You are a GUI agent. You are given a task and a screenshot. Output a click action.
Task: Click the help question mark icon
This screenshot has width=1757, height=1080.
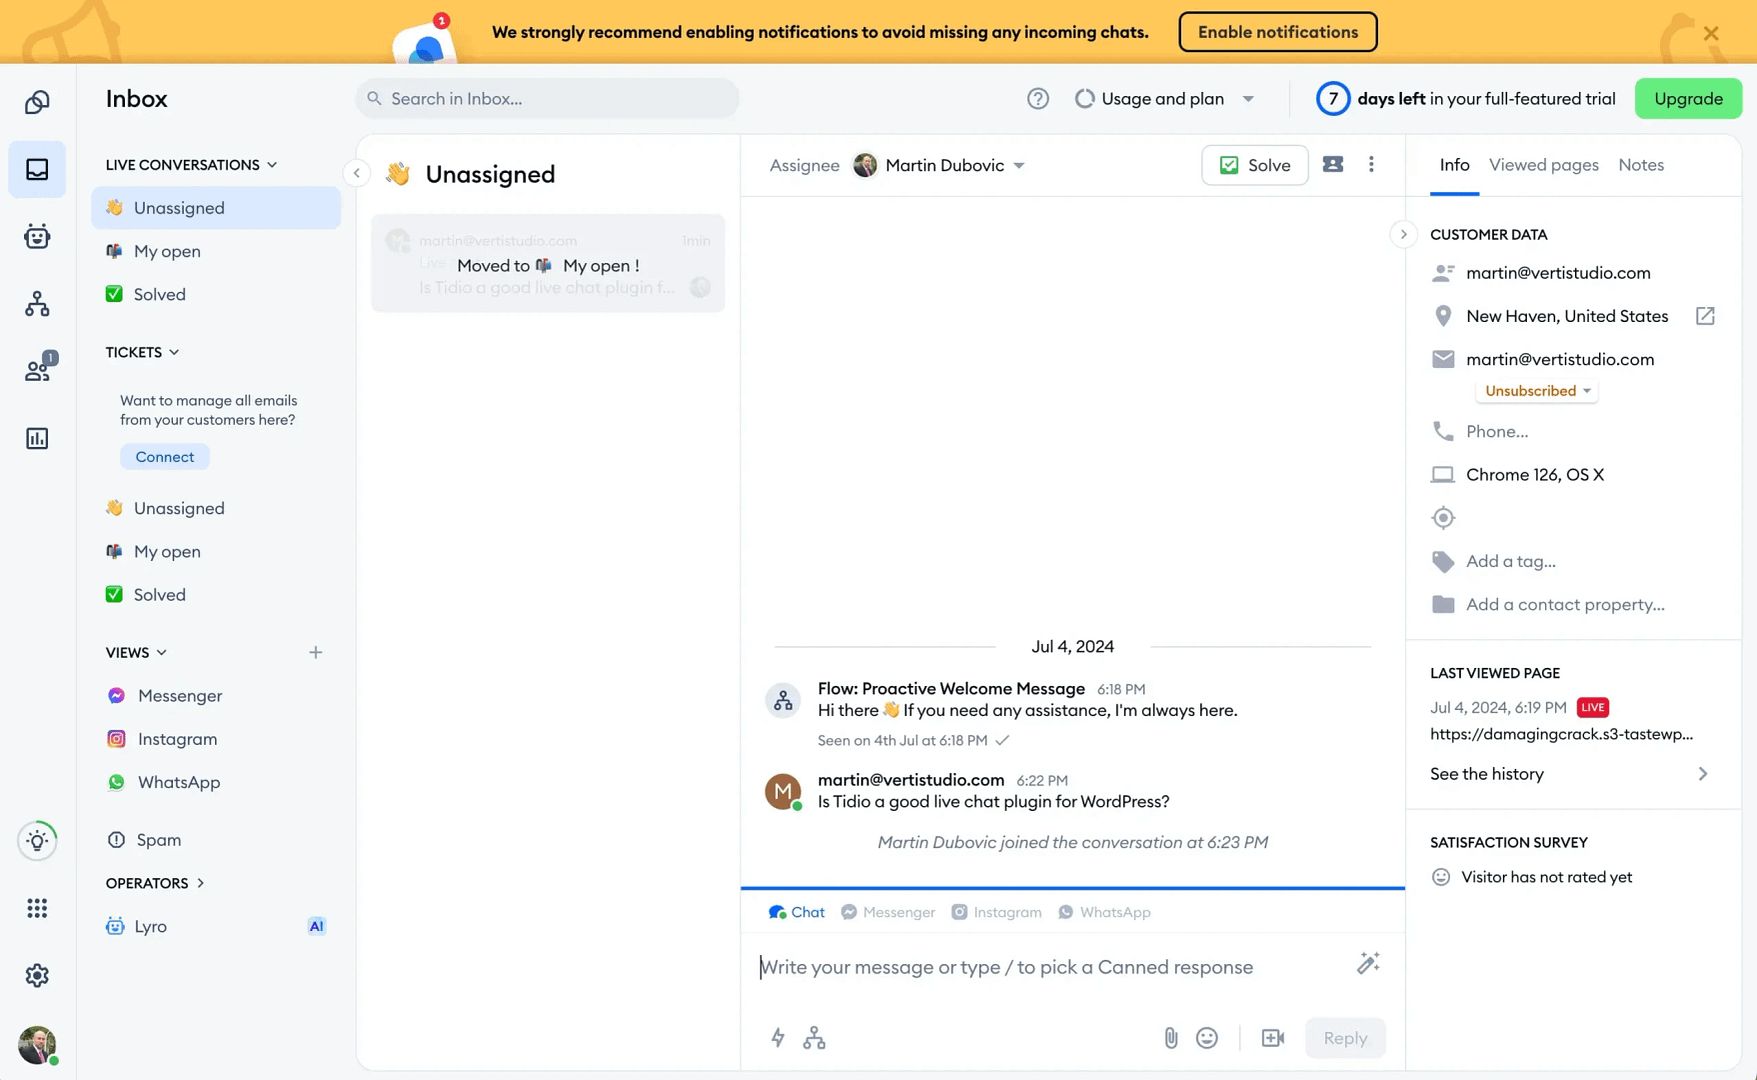1038,98
